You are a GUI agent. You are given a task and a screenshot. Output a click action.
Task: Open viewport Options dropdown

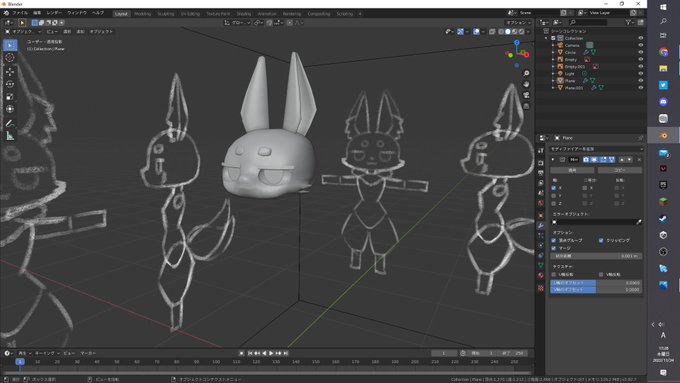(518, 23)
